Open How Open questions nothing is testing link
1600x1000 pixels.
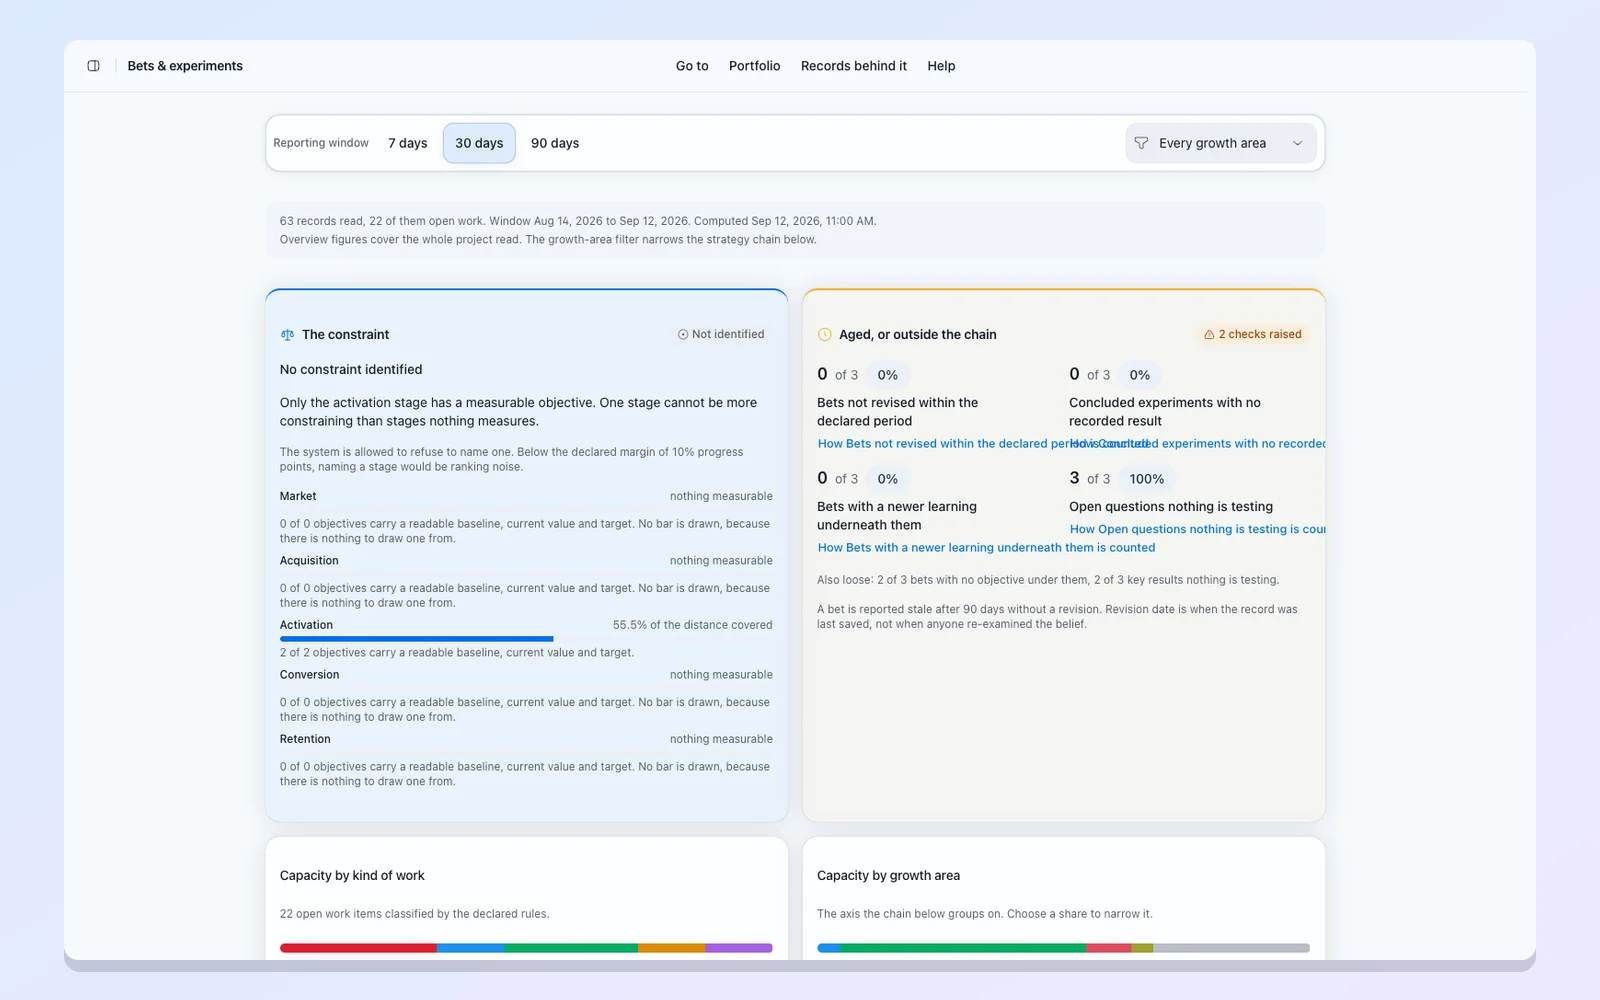(1197, 530)
